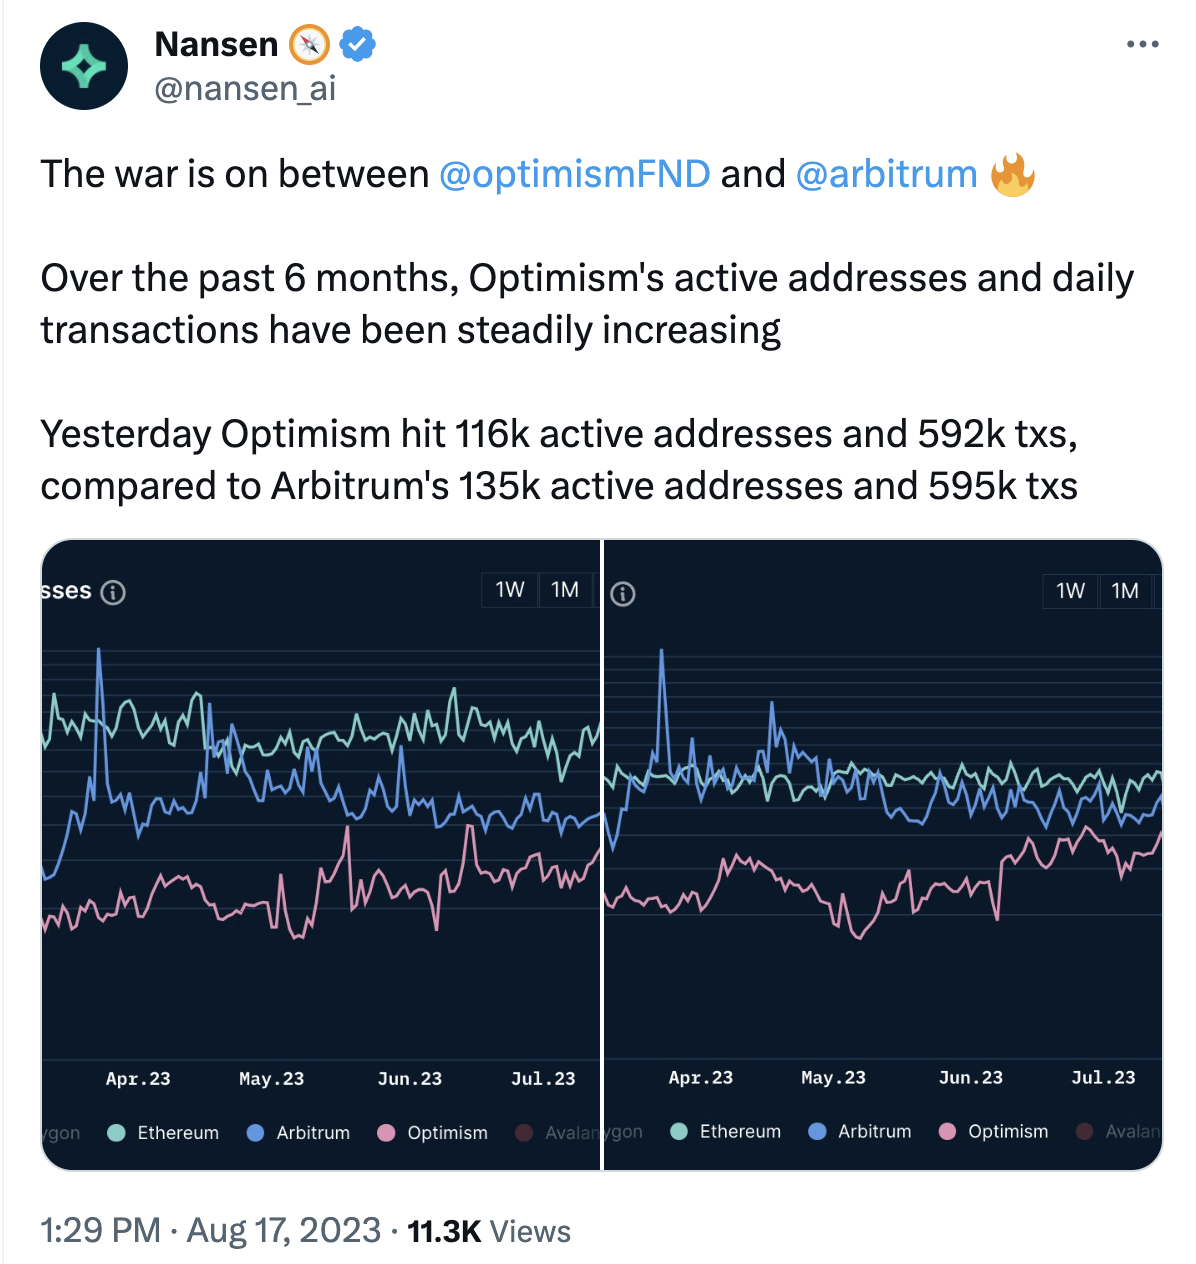This screenshot has height=1264, width=1196.
Task: Click the Avalanche legend dot on the left chart
Action: 524,1132
